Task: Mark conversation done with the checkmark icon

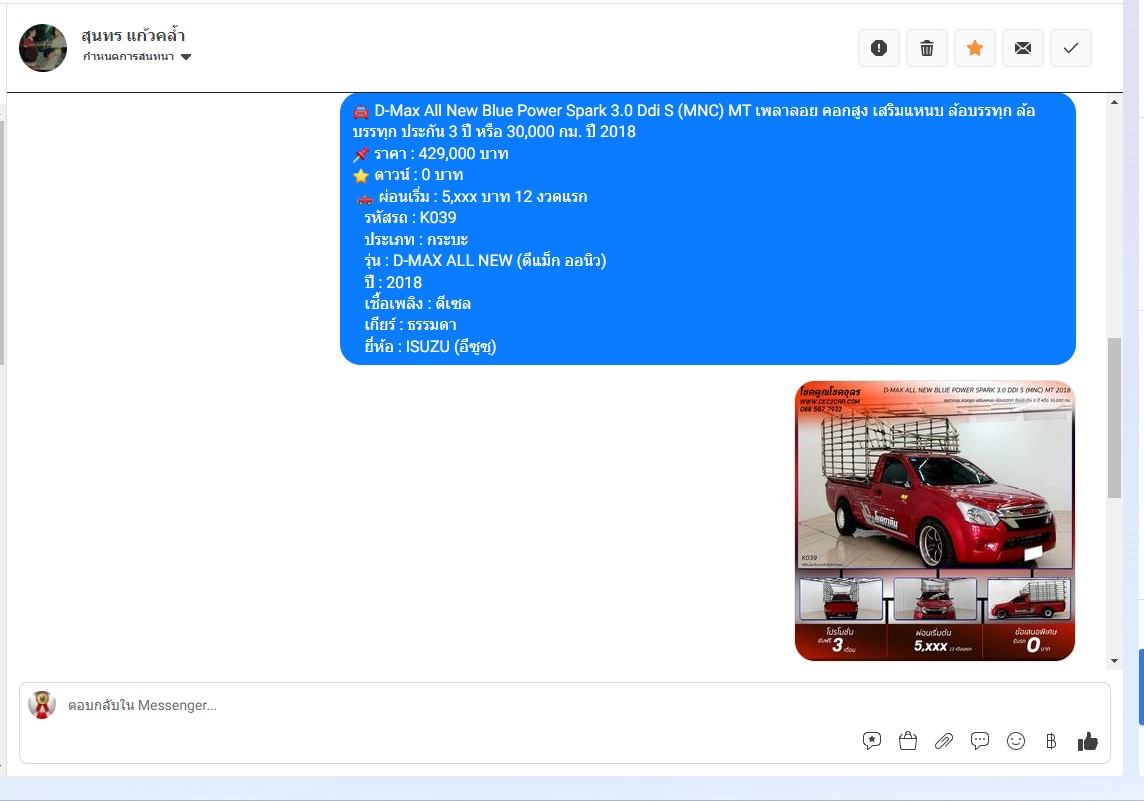Action: point(1070,48)
